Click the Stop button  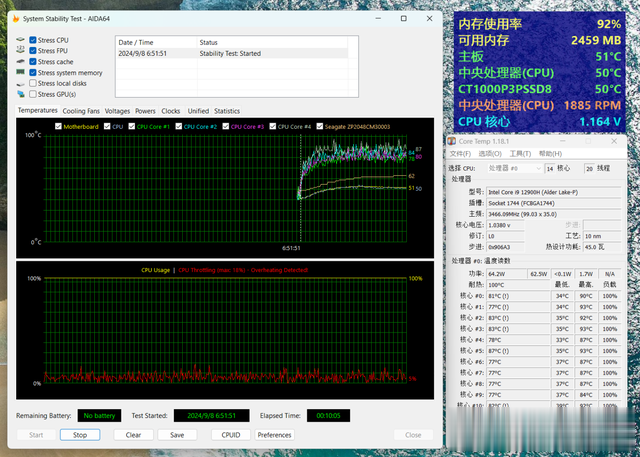(80, 435)
